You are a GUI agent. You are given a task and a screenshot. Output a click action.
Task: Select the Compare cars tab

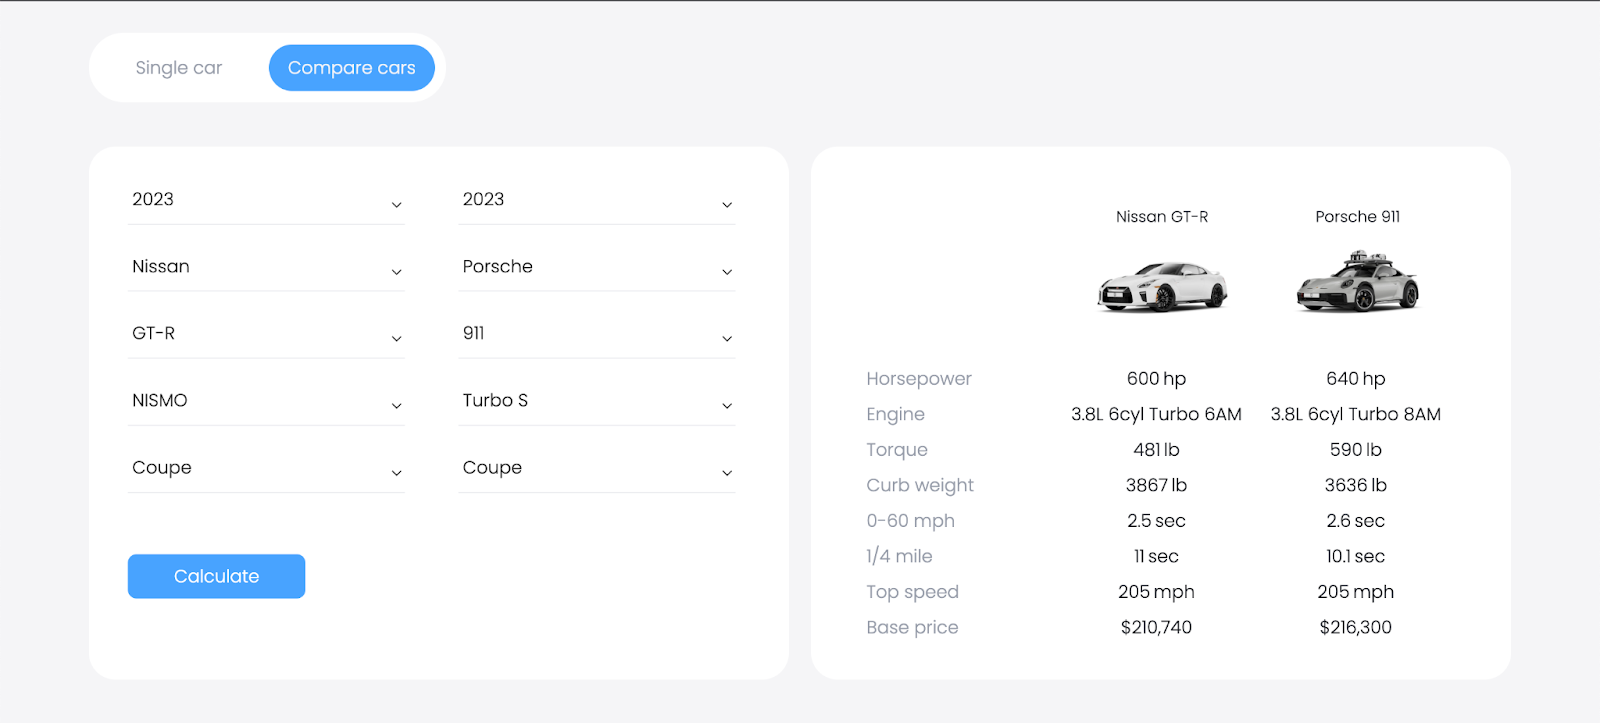(351, 68)
